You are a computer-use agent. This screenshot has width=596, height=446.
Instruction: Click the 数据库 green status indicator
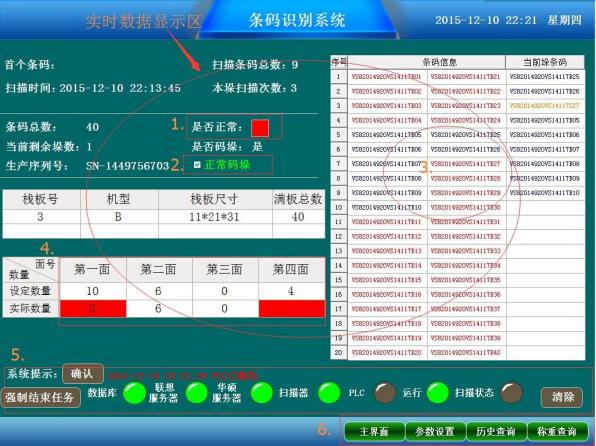[135, 393]
